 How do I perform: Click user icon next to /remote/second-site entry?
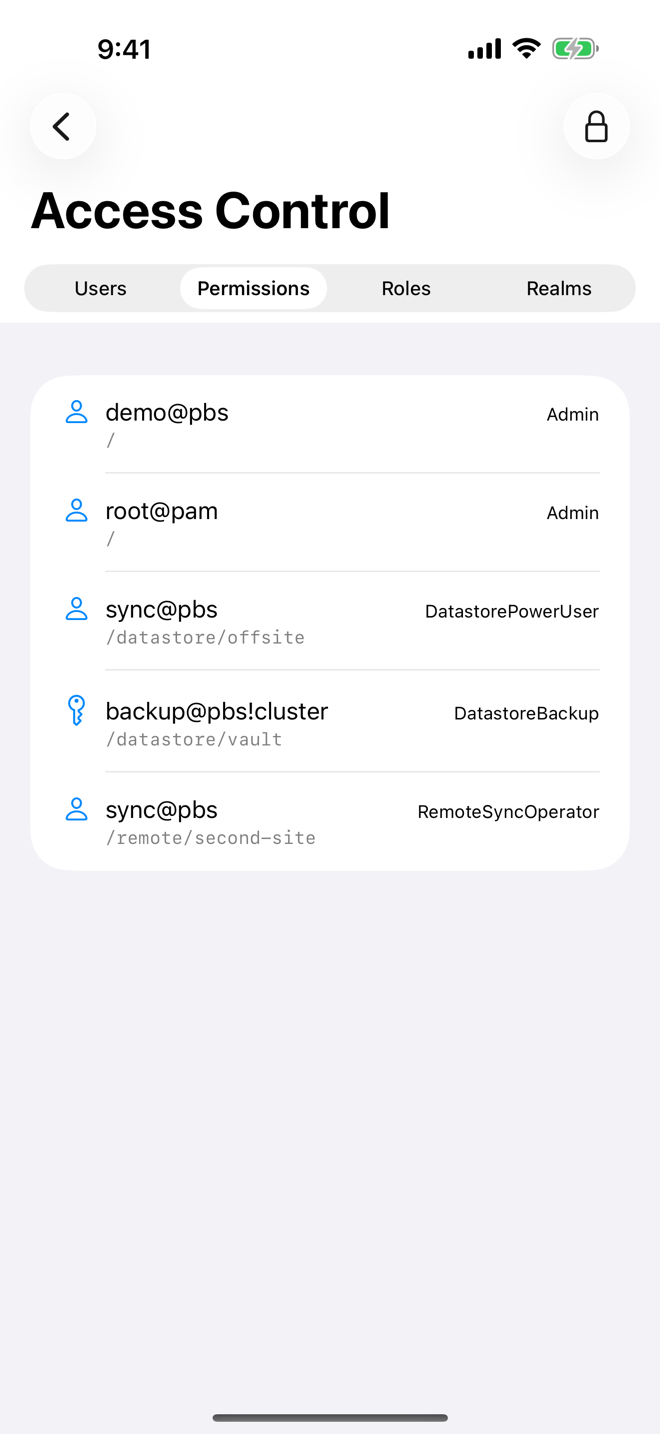[76, 810]
